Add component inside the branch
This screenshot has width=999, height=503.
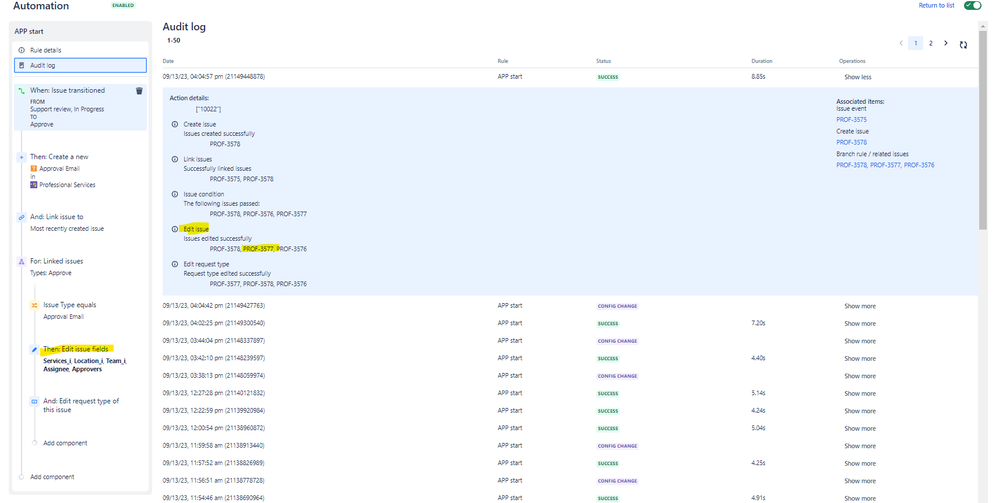coord(65,443)
